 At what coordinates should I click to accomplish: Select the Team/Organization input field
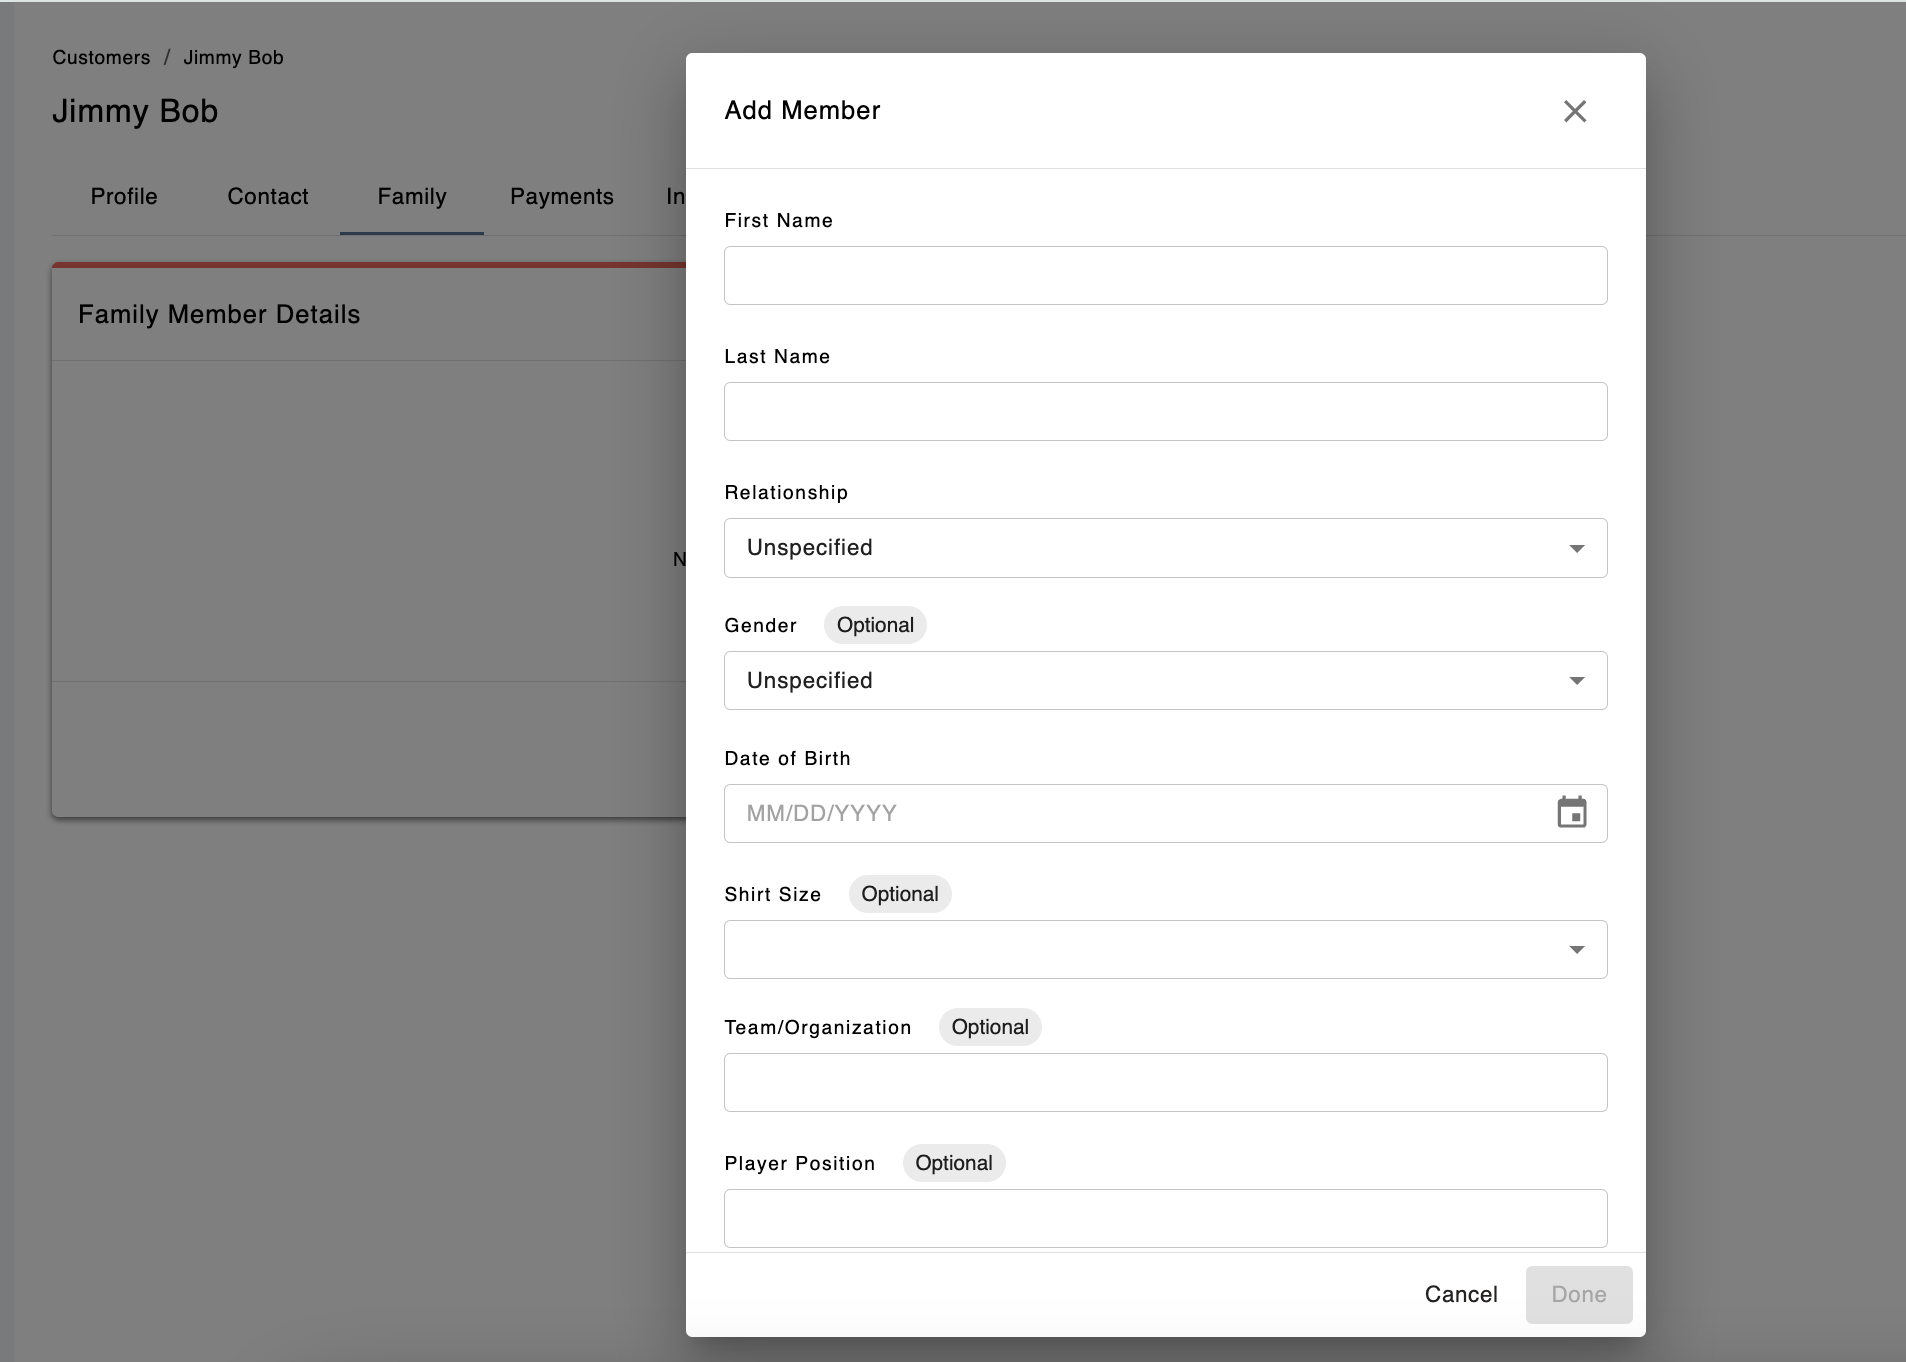(1165, 1082)
